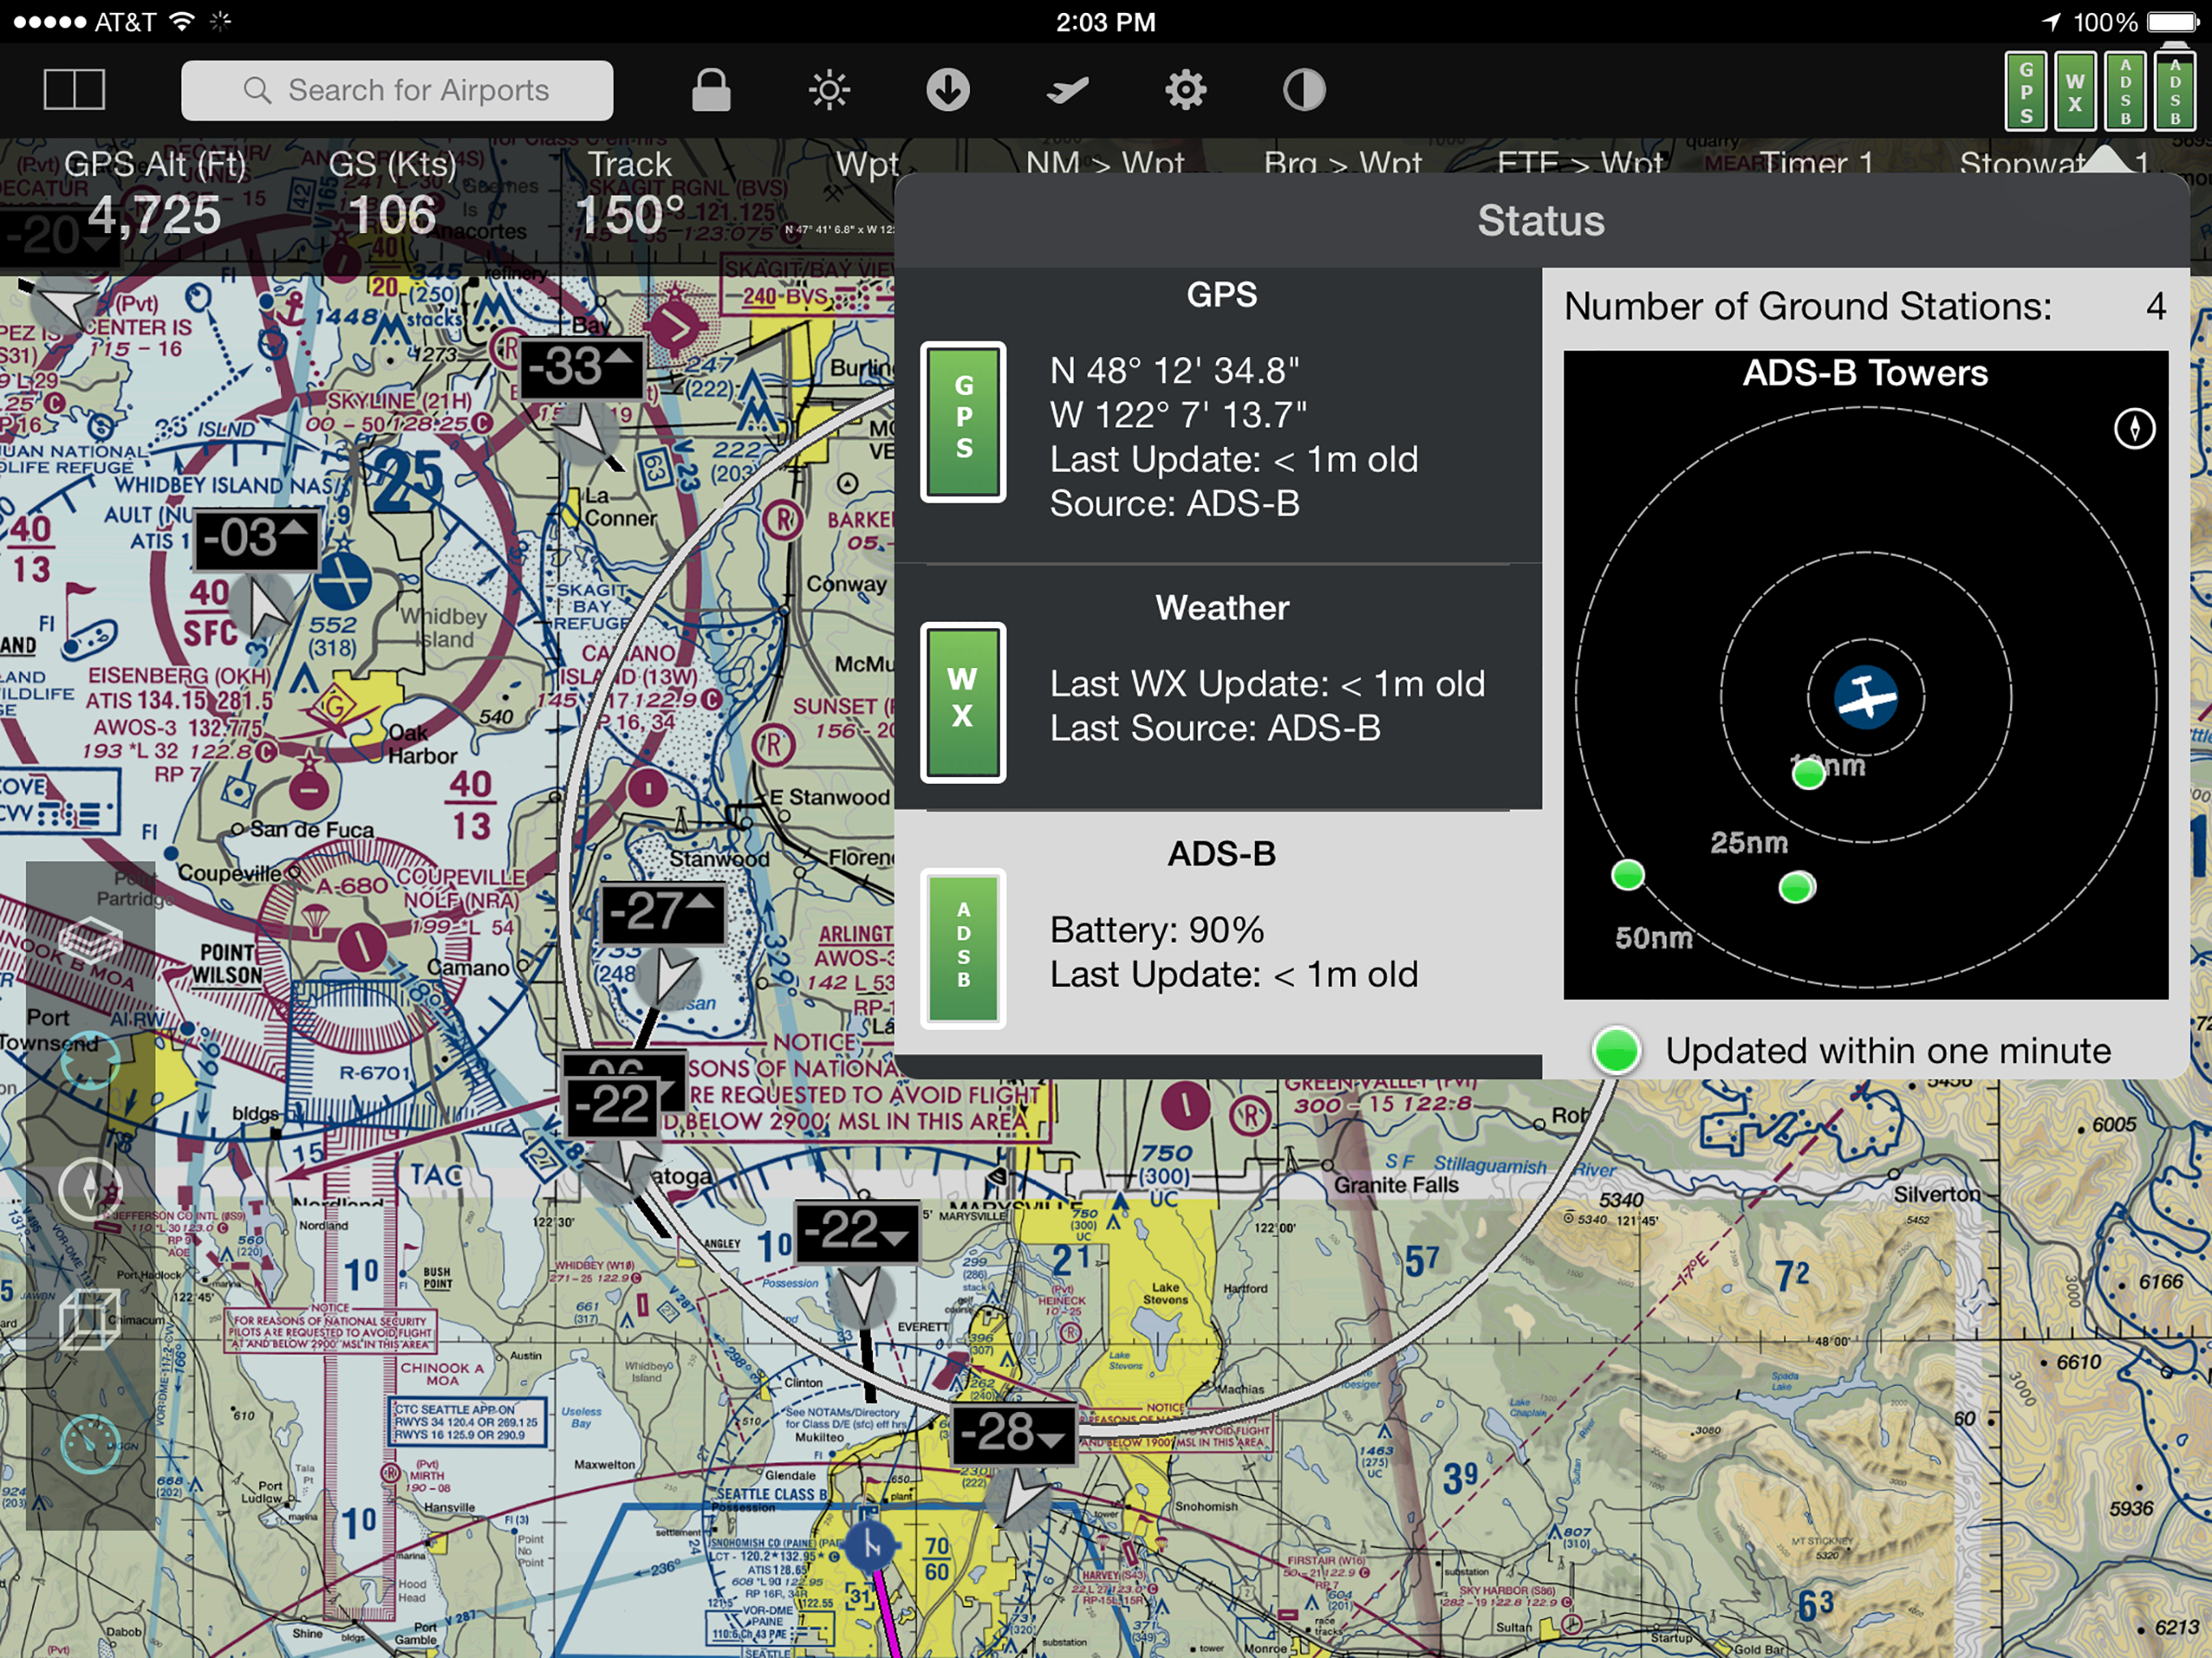Open the downloads arrow icon

pos(947,90)
